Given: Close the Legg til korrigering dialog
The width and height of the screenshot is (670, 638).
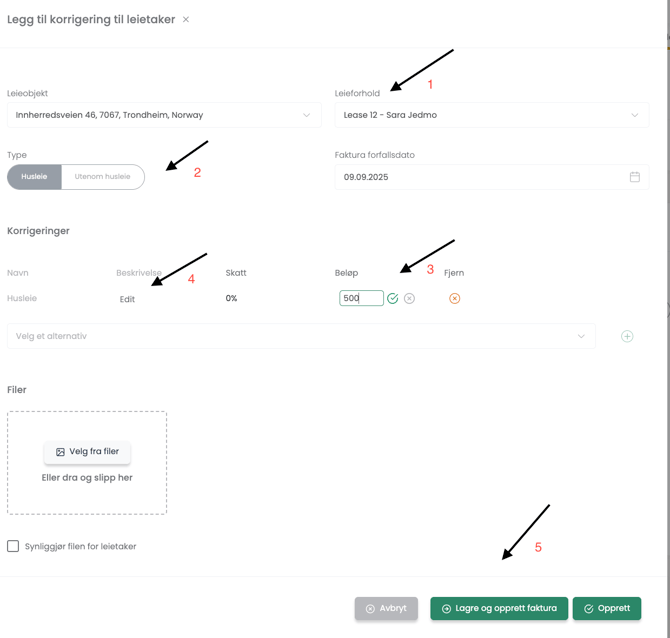Looking at the screenshot, I should click(x=186, y=20).
